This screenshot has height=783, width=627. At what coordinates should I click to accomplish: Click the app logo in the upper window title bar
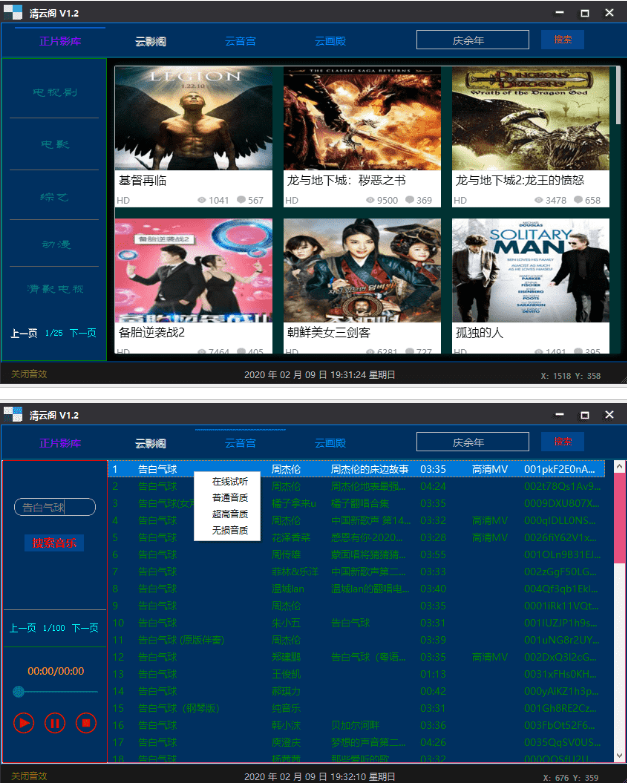[x=13, y=12]
